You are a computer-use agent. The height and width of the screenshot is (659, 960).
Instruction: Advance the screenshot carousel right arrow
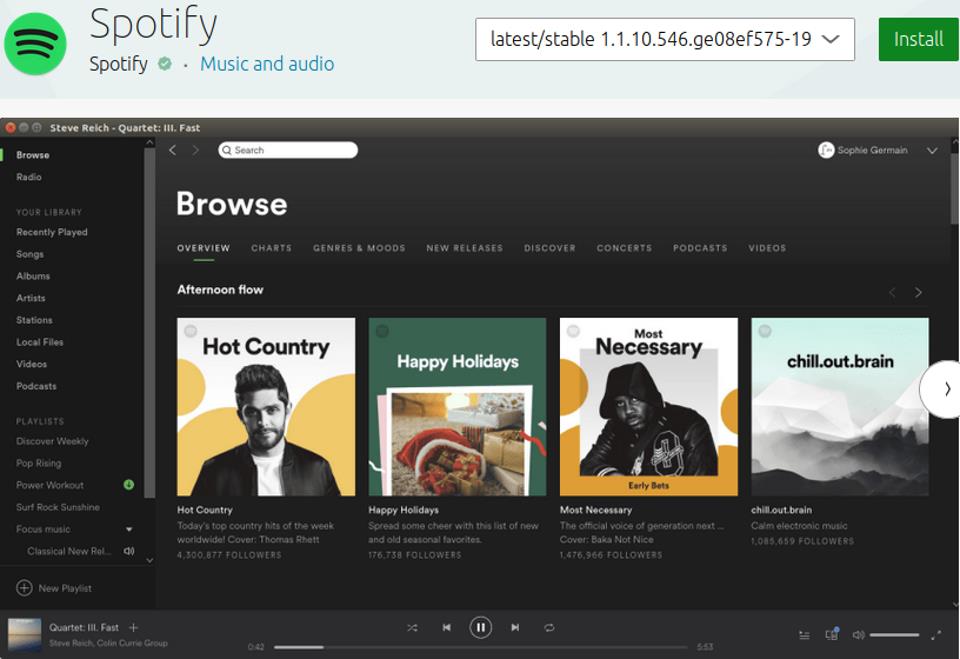pos(943,389)
